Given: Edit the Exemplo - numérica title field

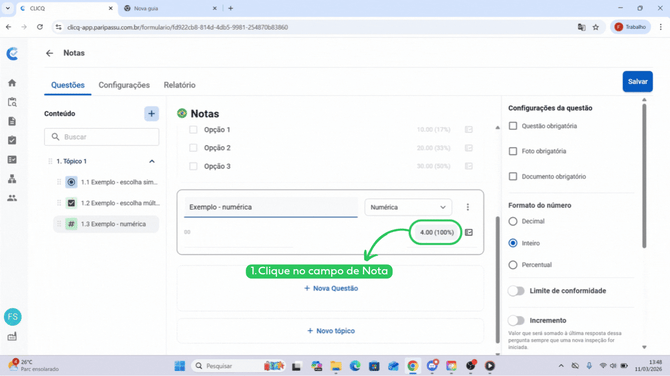Looking at the screenshot, I should pos(271,207).
